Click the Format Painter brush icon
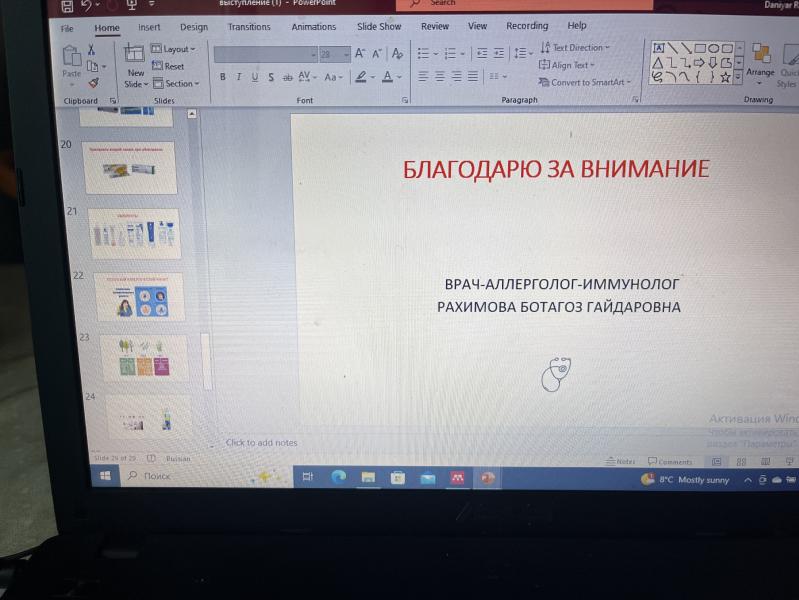Image resolution: width=799 pixels, height=600 pixels. tap(94, 84)
